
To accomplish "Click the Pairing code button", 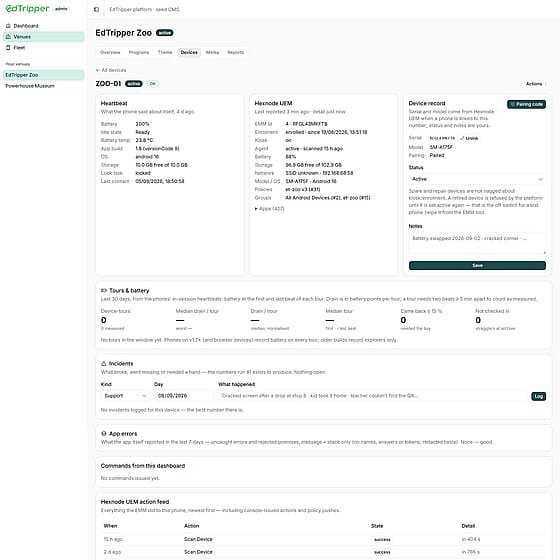I will point(526,104).
